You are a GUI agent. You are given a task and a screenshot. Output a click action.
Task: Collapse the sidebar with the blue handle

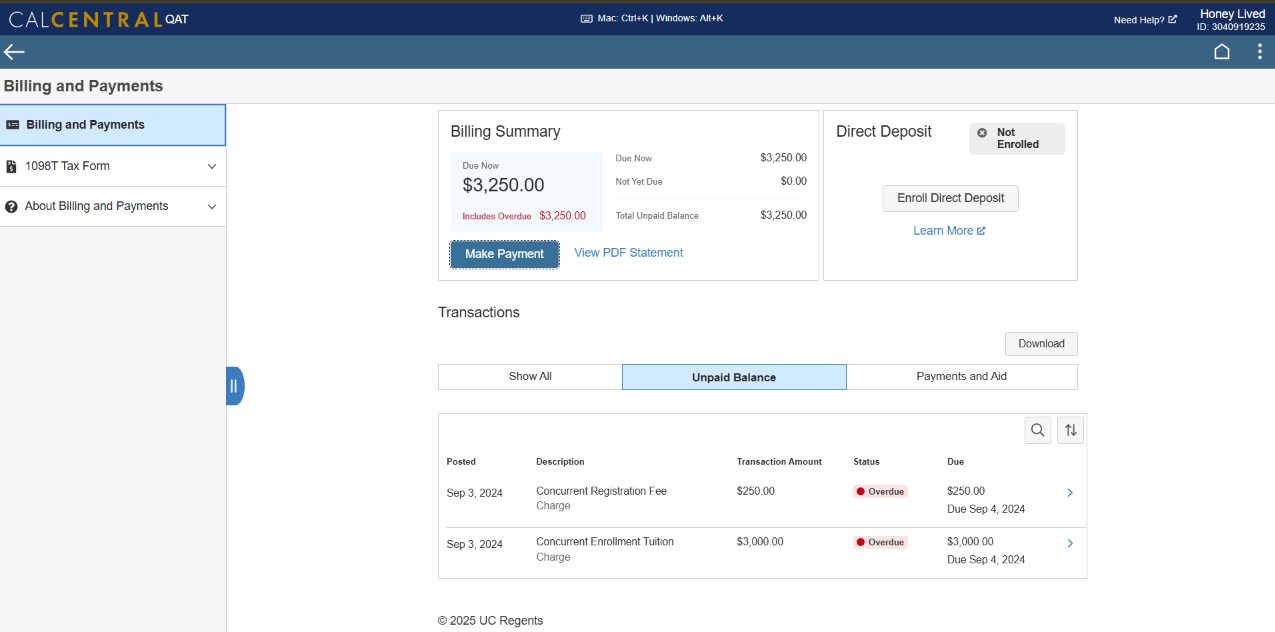233,385
